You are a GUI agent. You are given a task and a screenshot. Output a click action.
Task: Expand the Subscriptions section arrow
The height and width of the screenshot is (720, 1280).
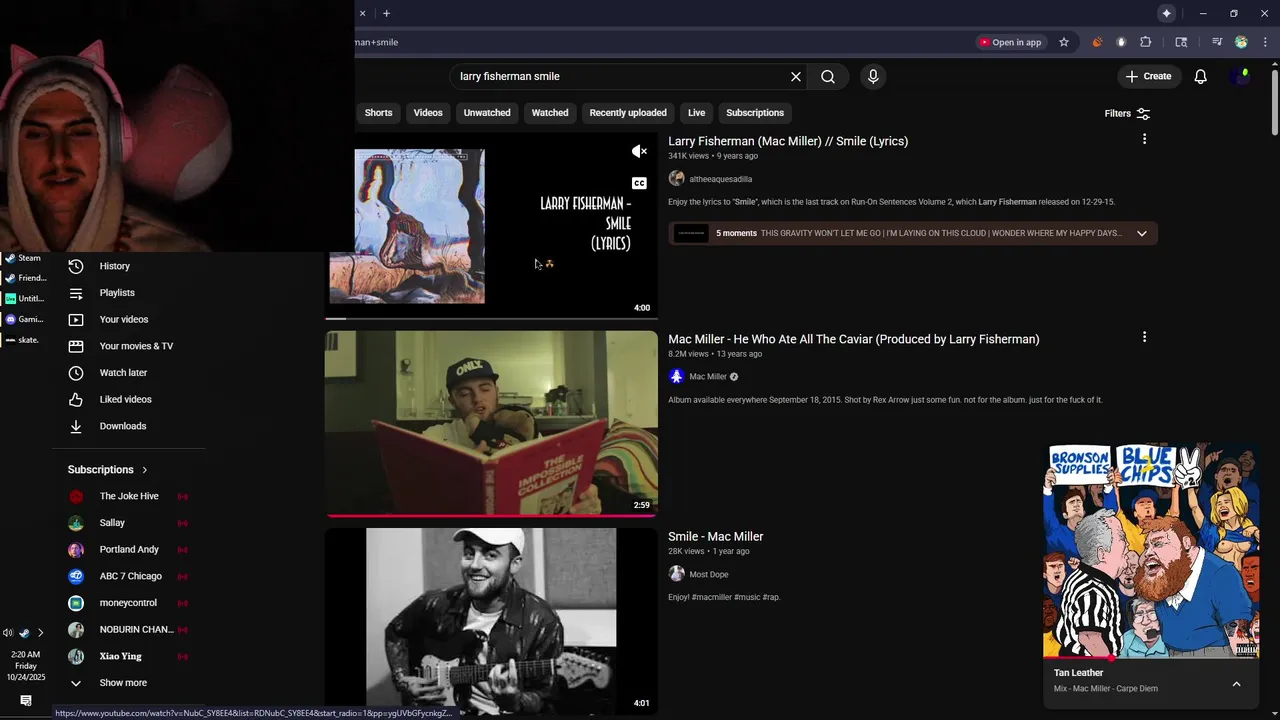pyautogui.click(x=144, y=470)
